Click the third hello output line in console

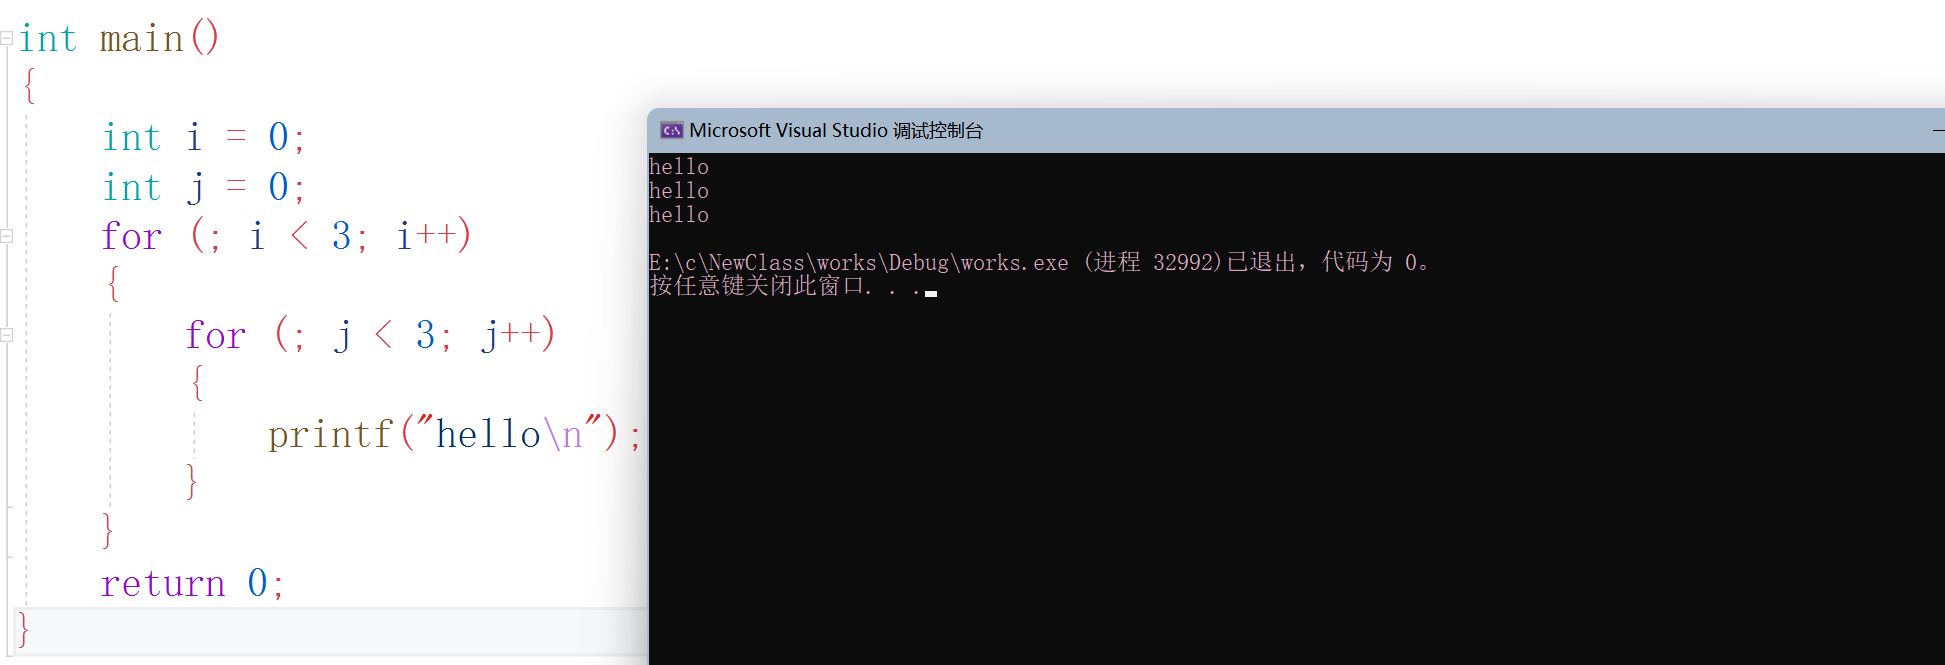[679, 215]
